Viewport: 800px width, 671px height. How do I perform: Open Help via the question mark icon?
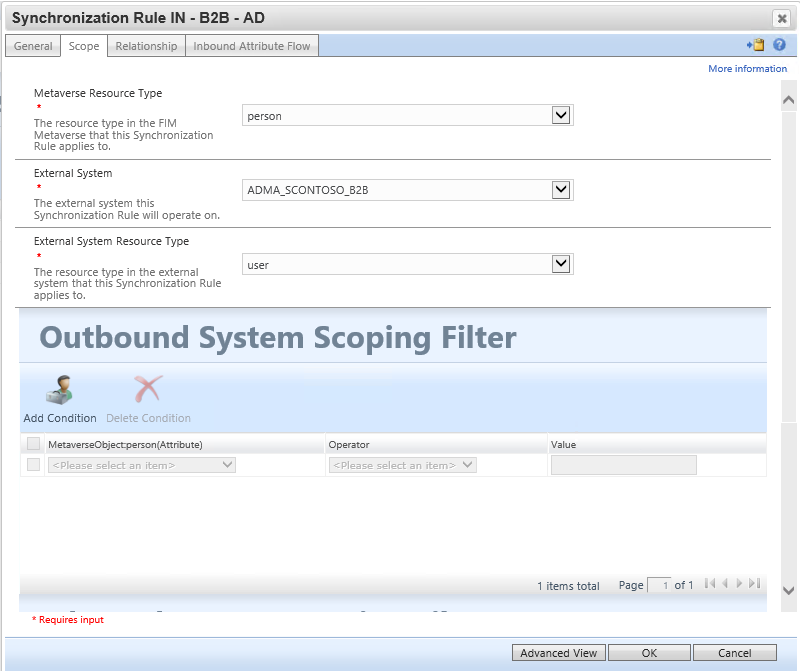[x=780, y=45]
